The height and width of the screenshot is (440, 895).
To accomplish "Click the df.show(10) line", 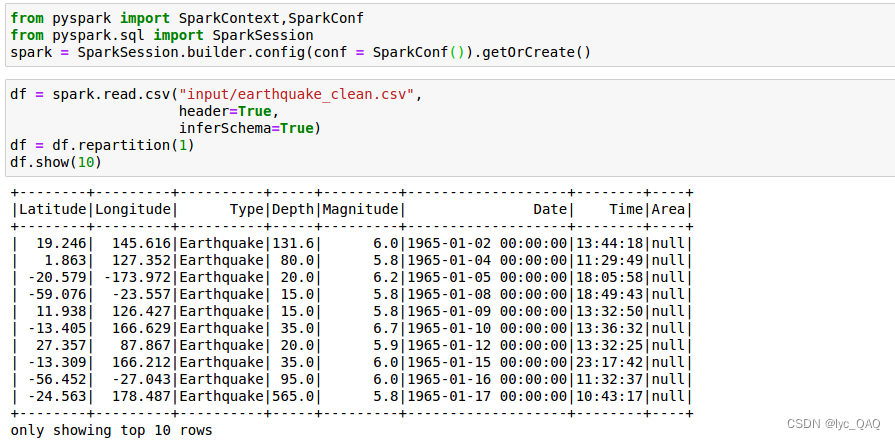I will 55,163.
